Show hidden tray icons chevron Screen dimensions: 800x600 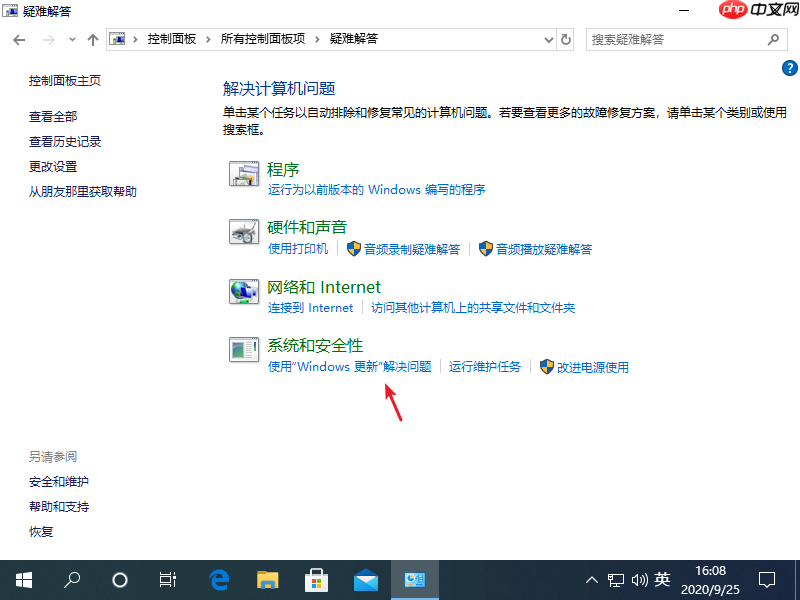592,580
